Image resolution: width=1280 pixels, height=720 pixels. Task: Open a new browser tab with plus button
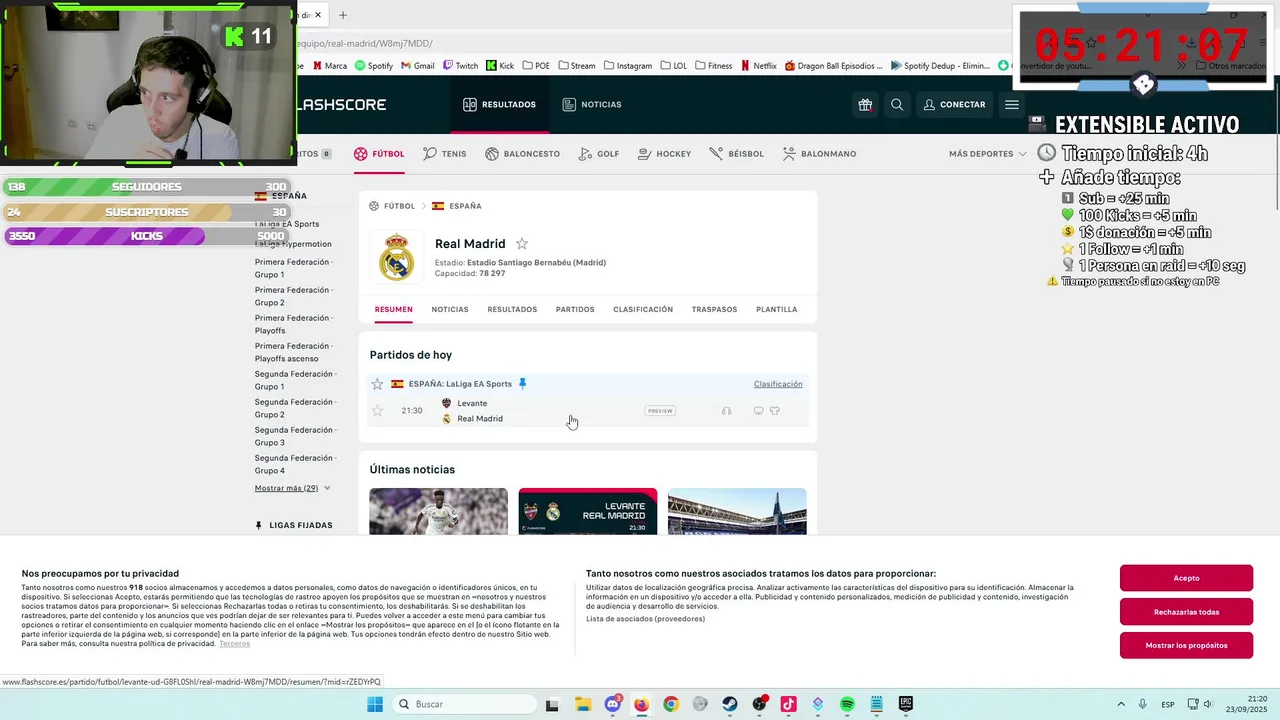[x=343, y=15]
